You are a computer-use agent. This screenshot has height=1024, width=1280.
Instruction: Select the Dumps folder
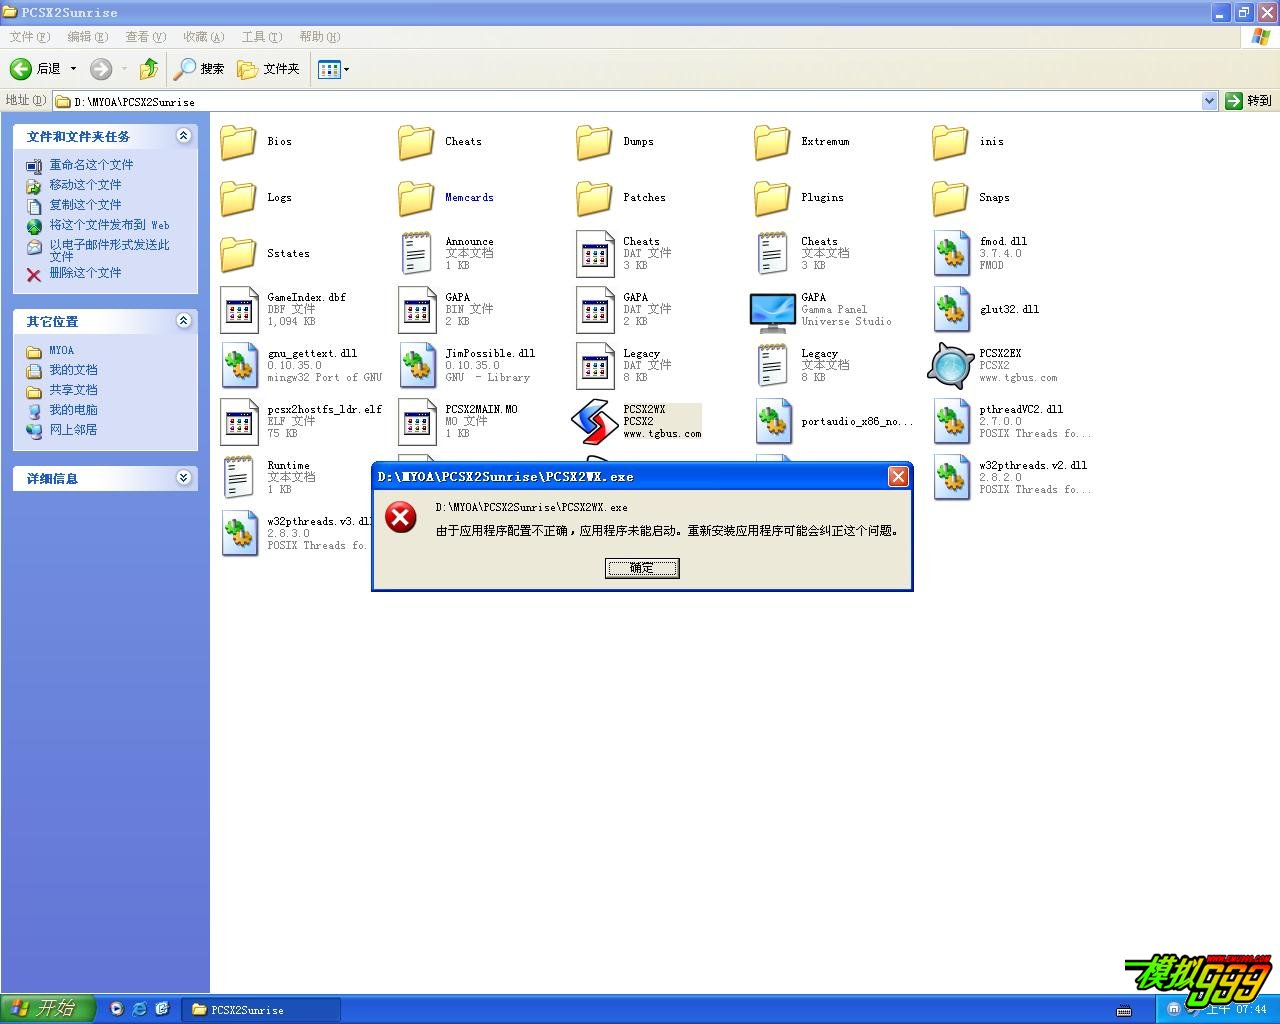tap(594, 141)
